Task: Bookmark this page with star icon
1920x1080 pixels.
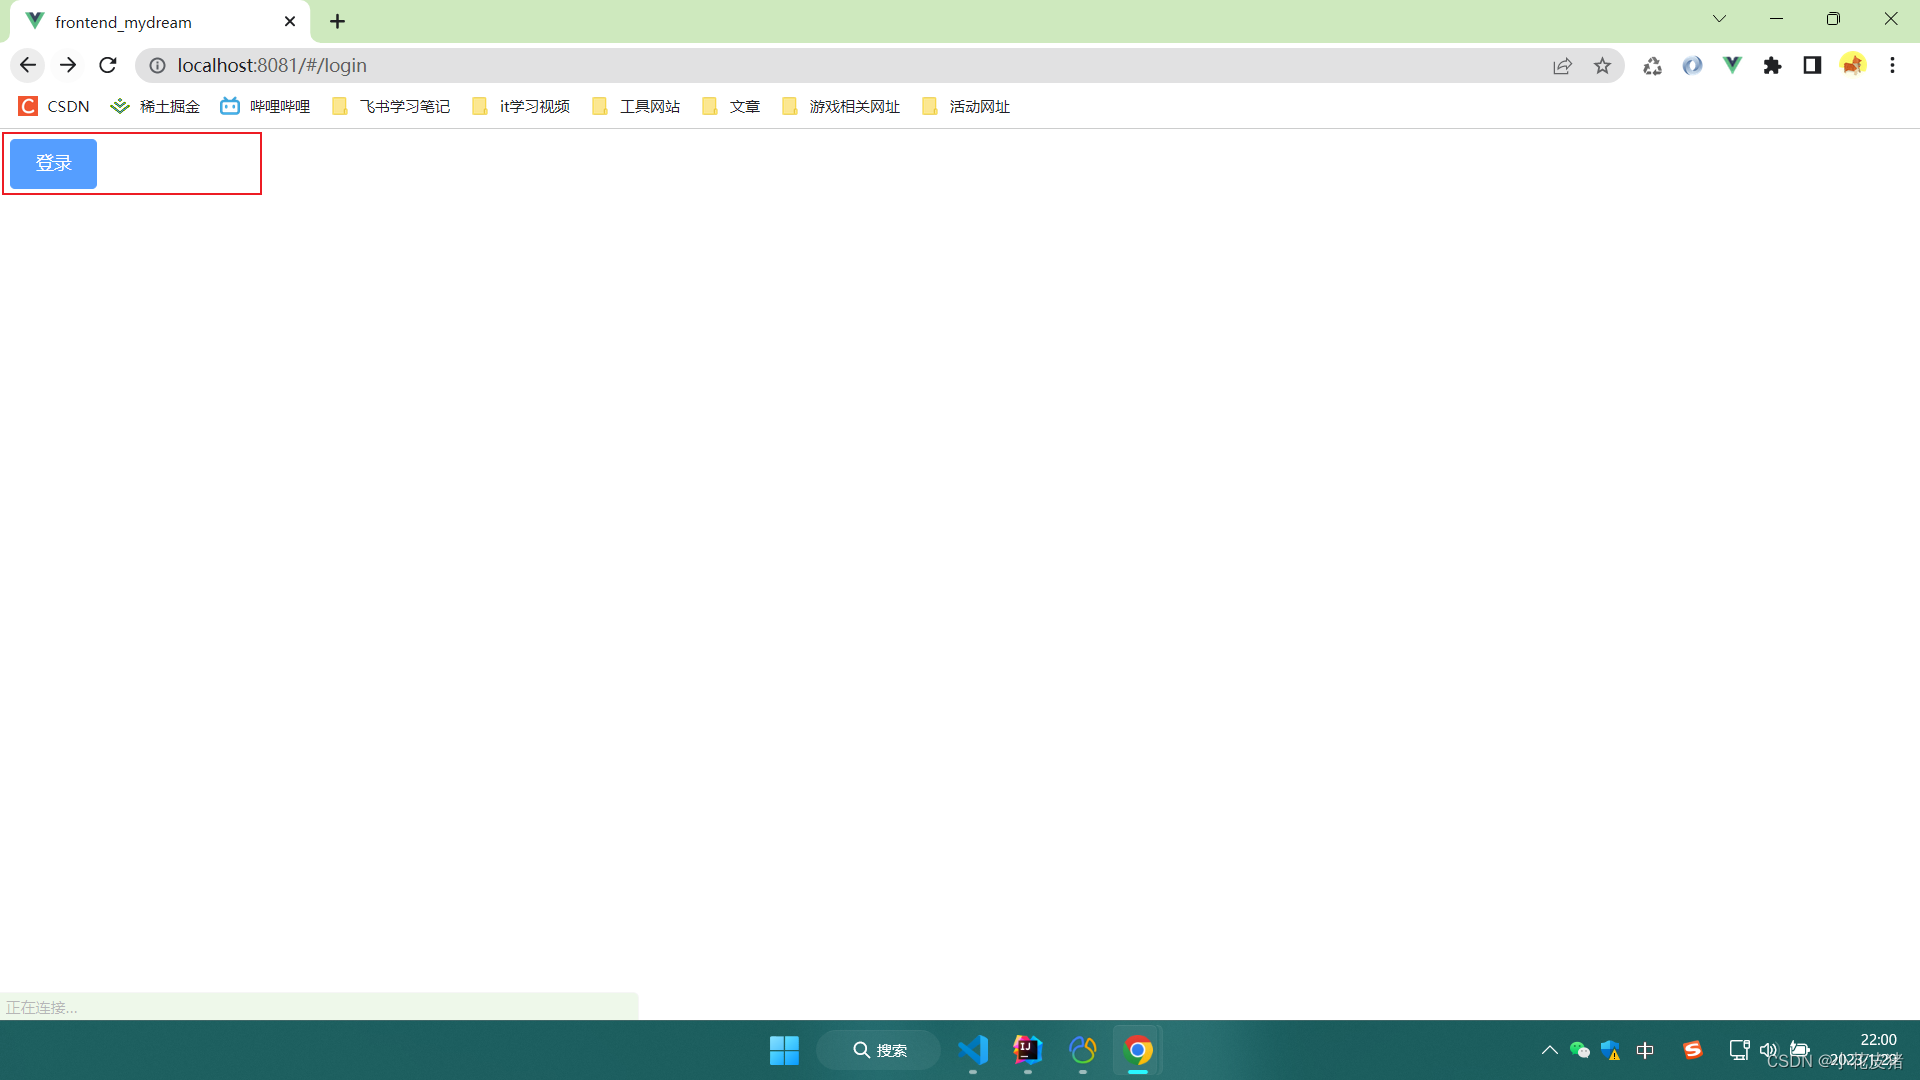Action: (x=1602, y=66)
